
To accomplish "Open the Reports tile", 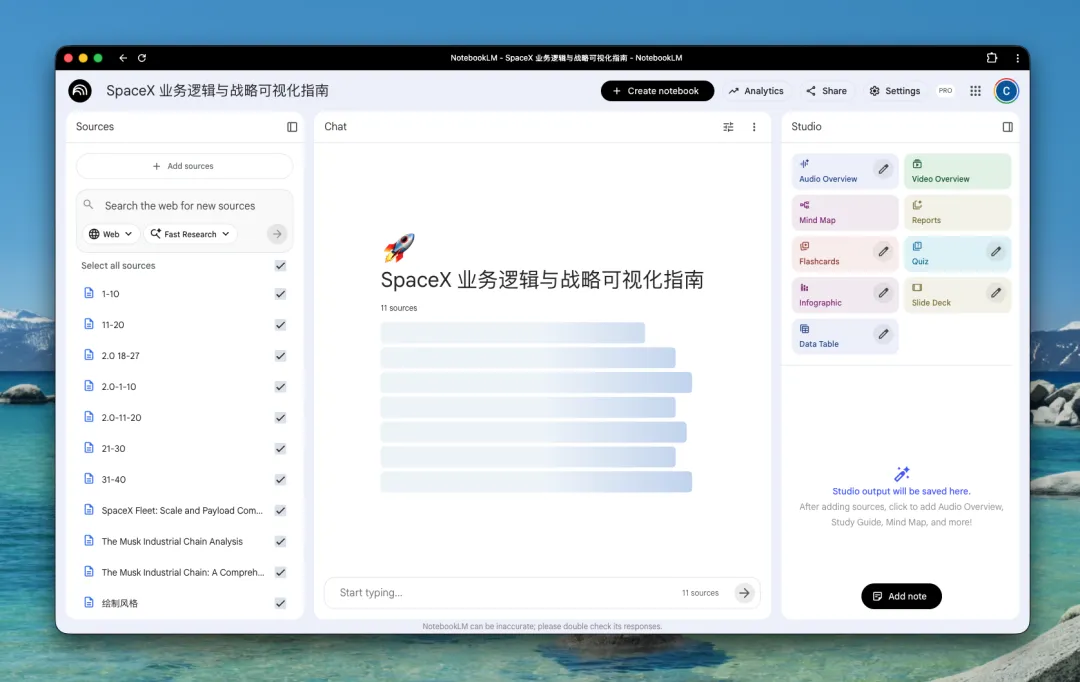I will tap(957, 212).
